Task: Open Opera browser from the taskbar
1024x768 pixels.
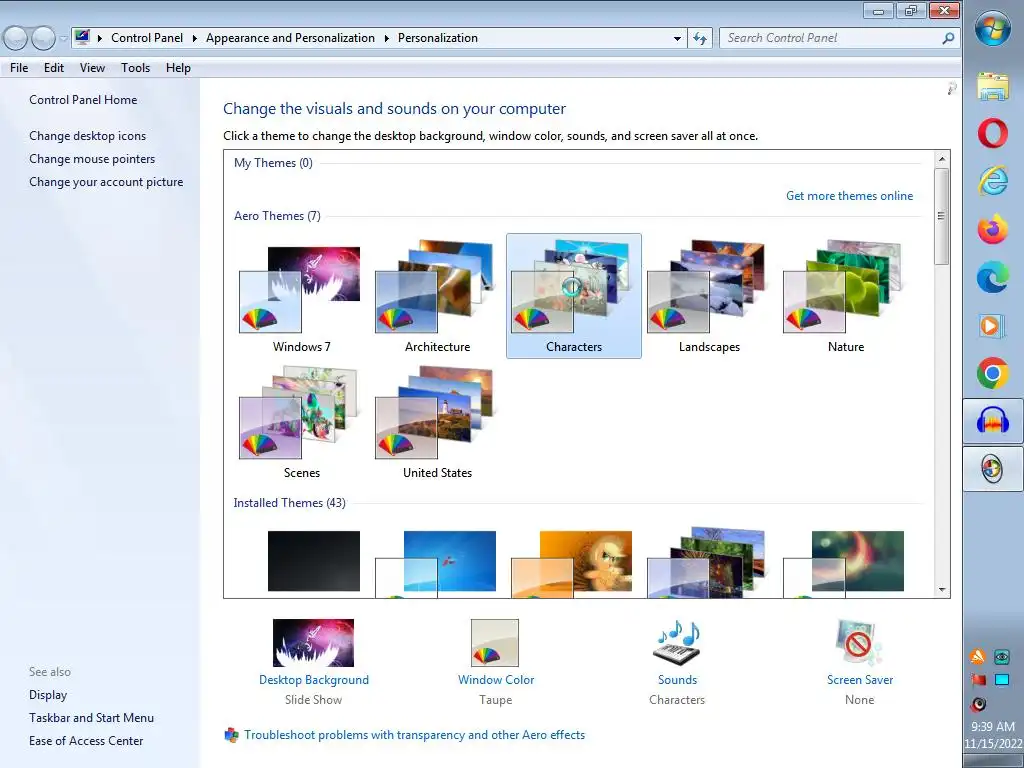Action: pos(993,133)
